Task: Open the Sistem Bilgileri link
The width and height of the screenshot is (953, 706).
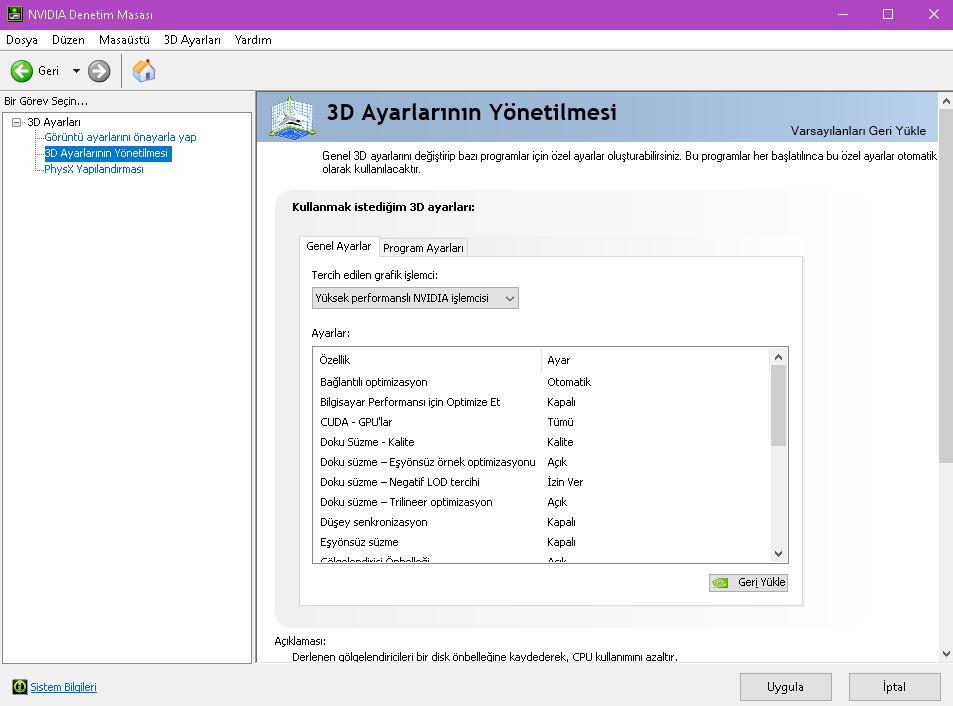Action: (x=63, y=687)
